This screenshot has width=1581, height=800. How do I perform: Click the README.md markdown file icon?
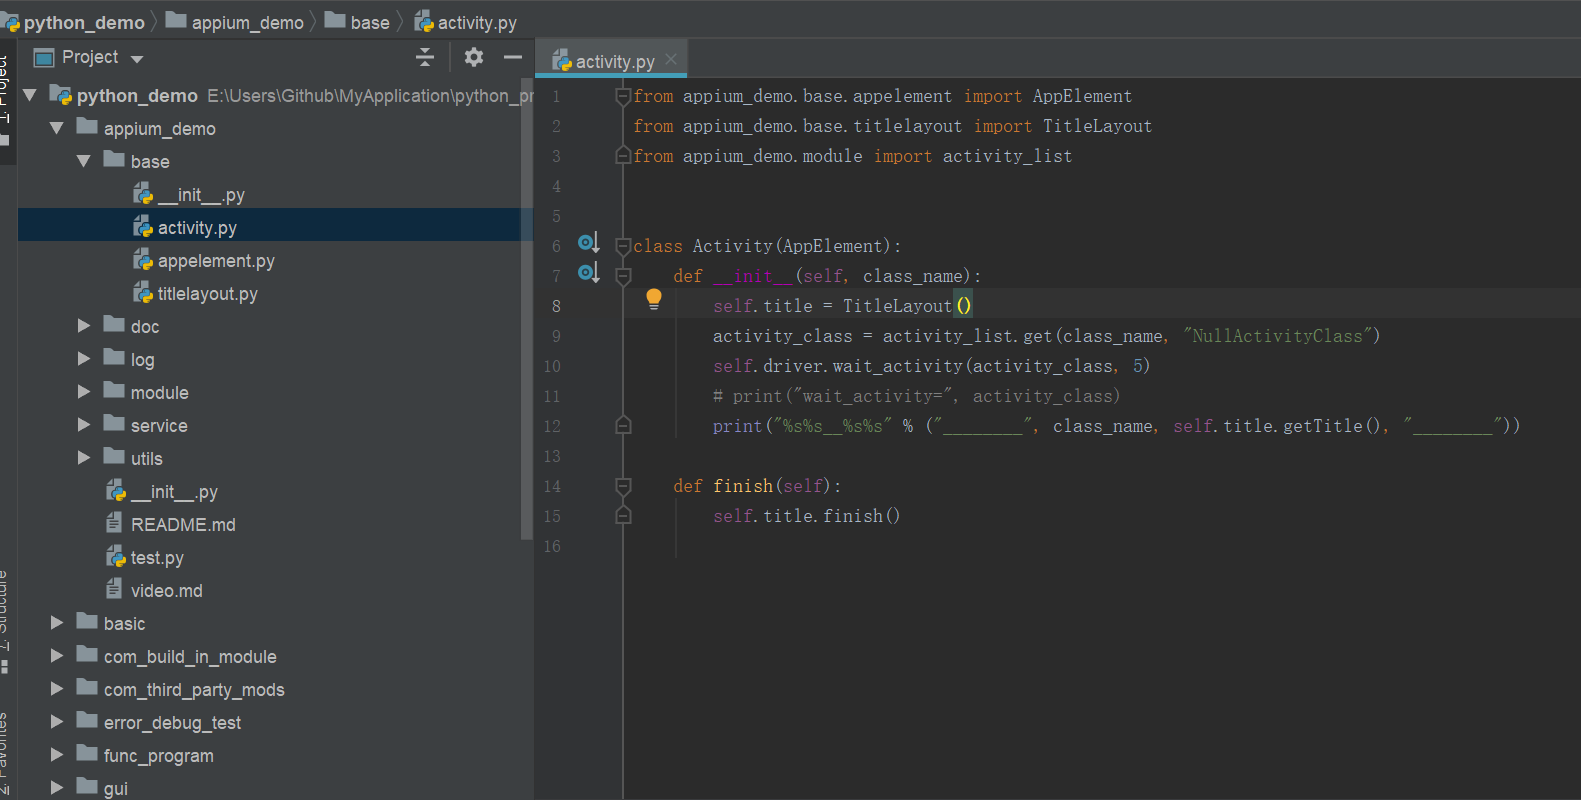click(115, 523)
